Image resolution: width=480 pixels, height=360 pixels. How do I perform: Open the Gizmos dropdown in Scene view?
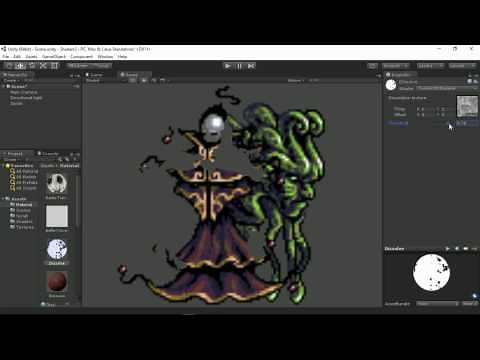[x=296, y=81]
